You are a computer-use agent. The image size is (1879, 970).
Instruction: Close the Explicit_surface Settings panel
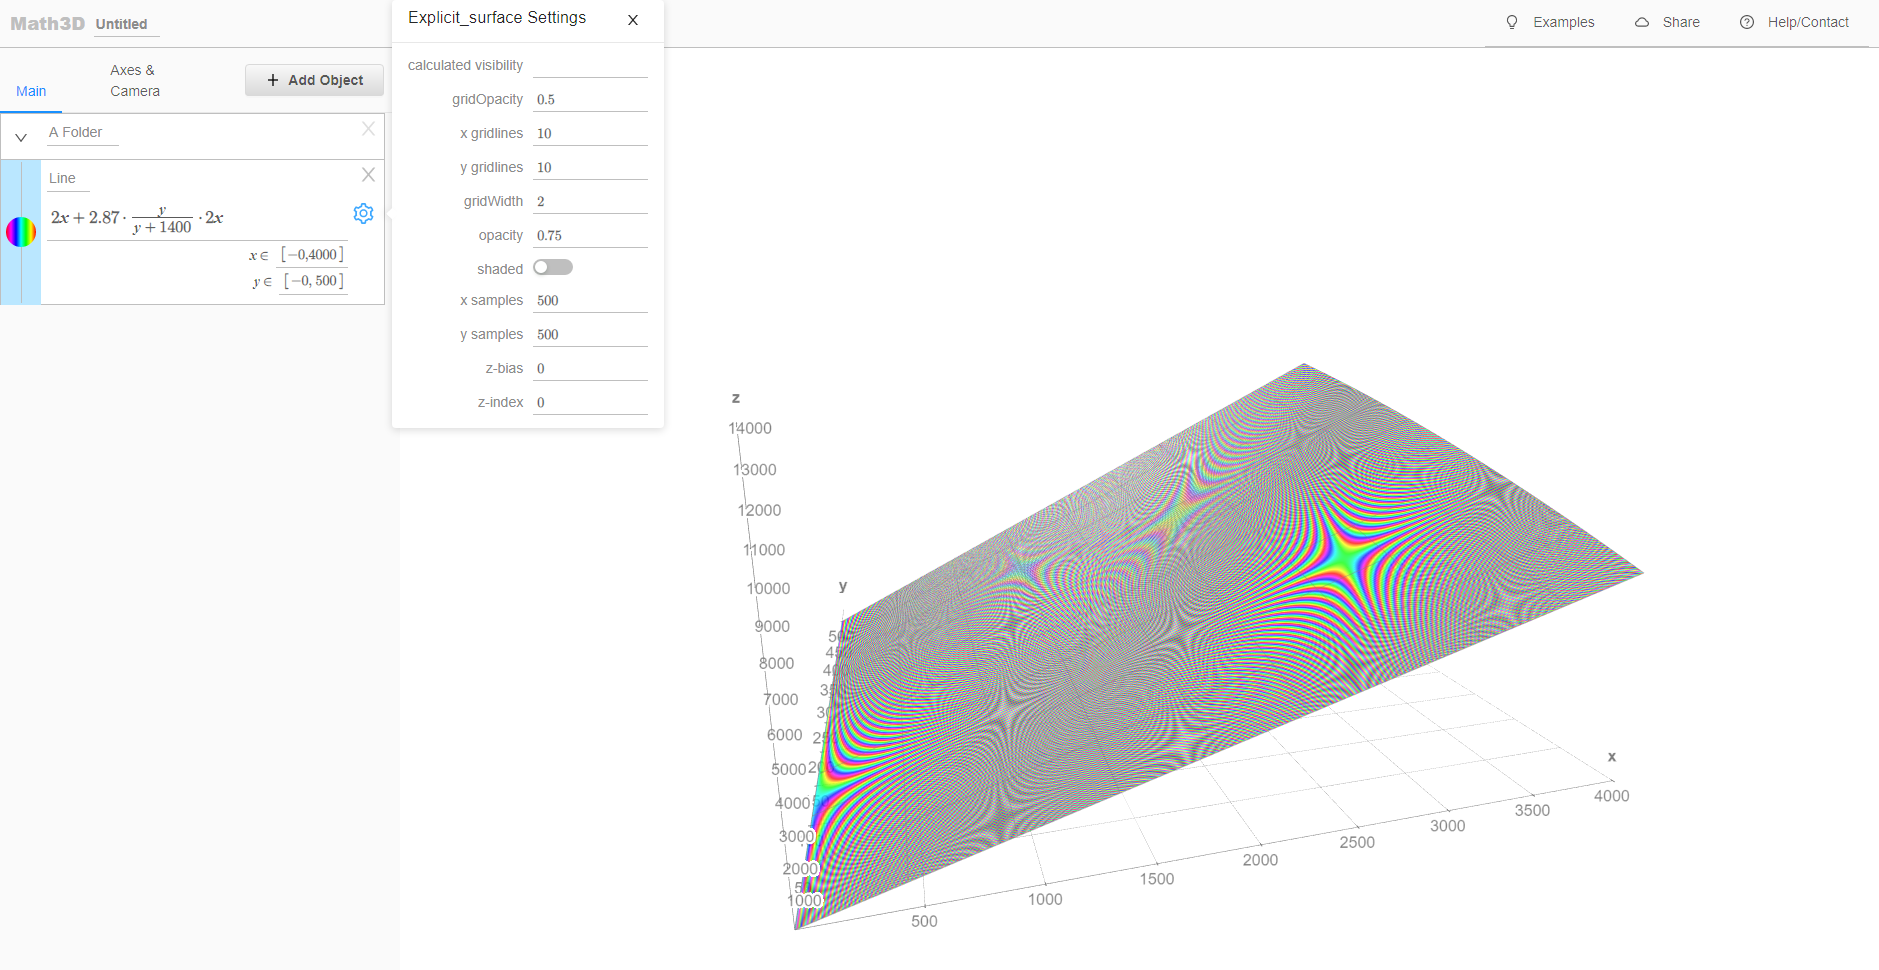[632, 19]
